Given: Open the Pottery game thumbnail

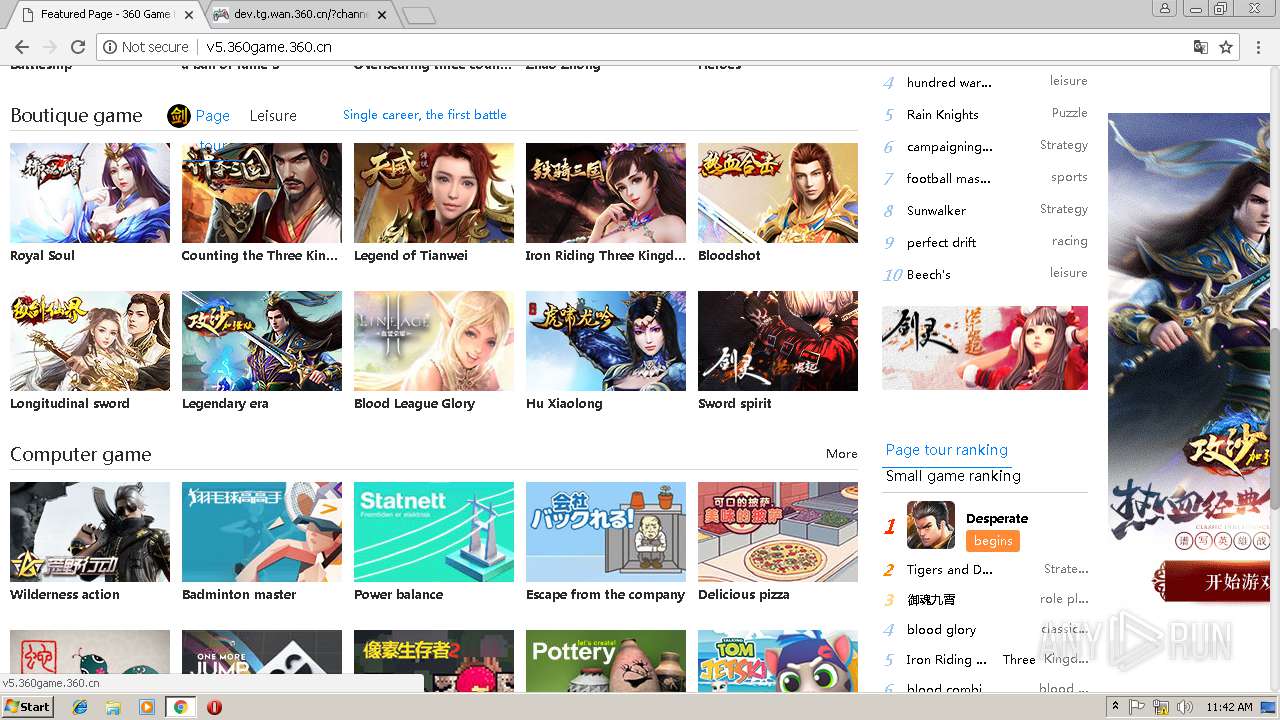Looking at the screenshot, I should 606,661.
